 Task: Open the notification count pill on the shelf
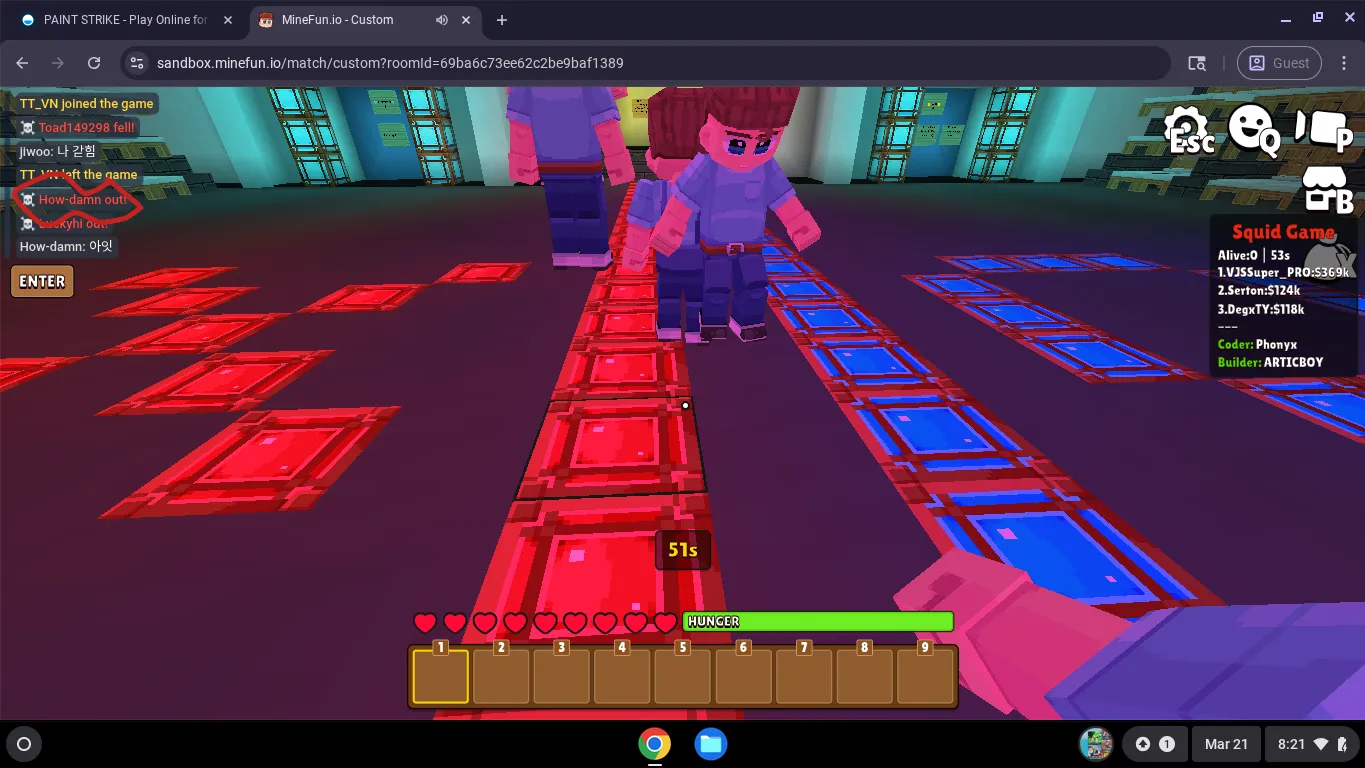(x=1154, y=744)
